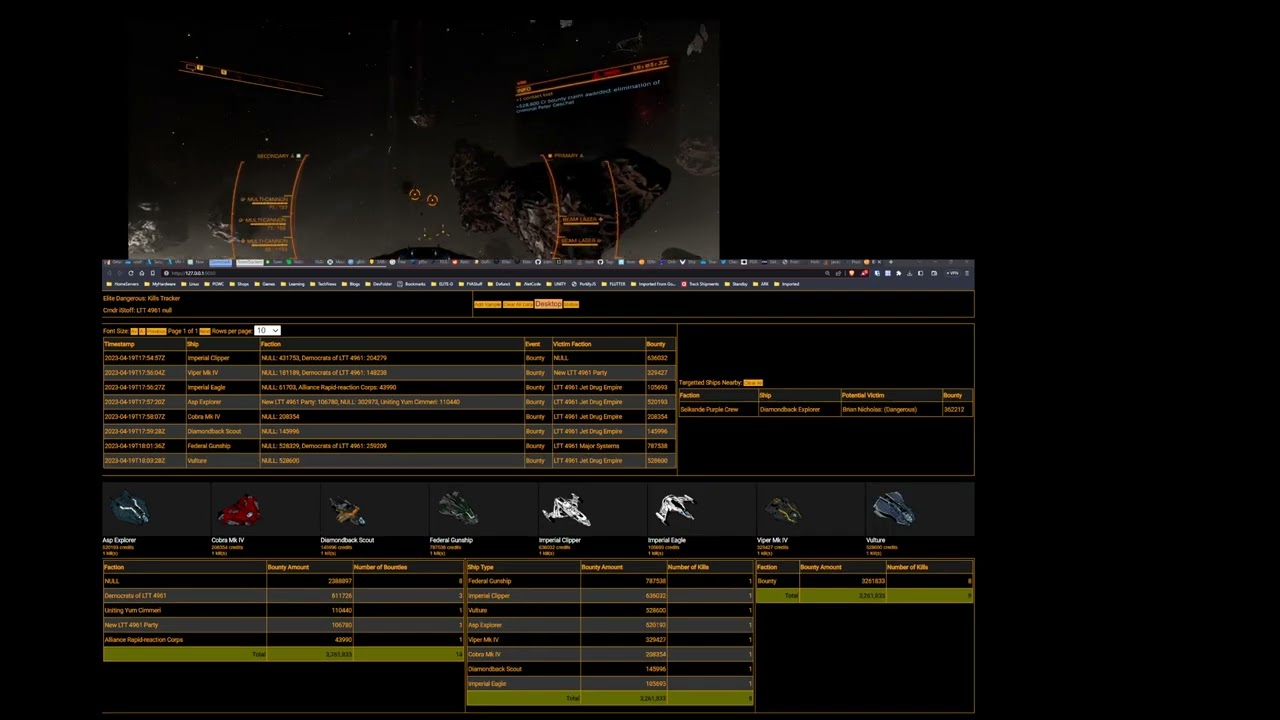Click the Imperial Clipper ship image
Image resolution: width=1280 pixels, height=720 pixels.
pyautogui.click(x=565, y=509)
